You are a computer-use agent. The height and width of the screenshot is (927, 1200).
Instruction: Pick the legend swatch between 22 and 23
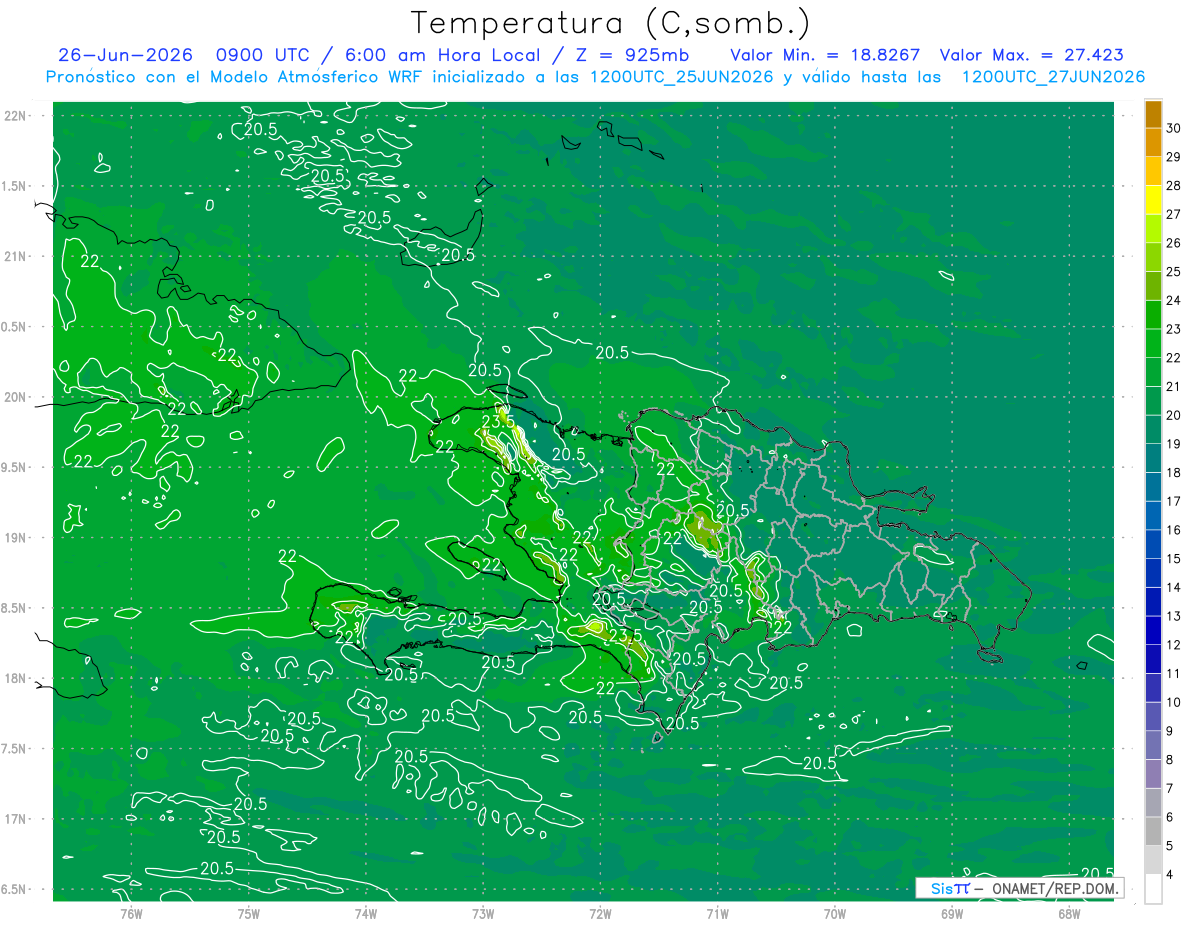[1153, 343]
